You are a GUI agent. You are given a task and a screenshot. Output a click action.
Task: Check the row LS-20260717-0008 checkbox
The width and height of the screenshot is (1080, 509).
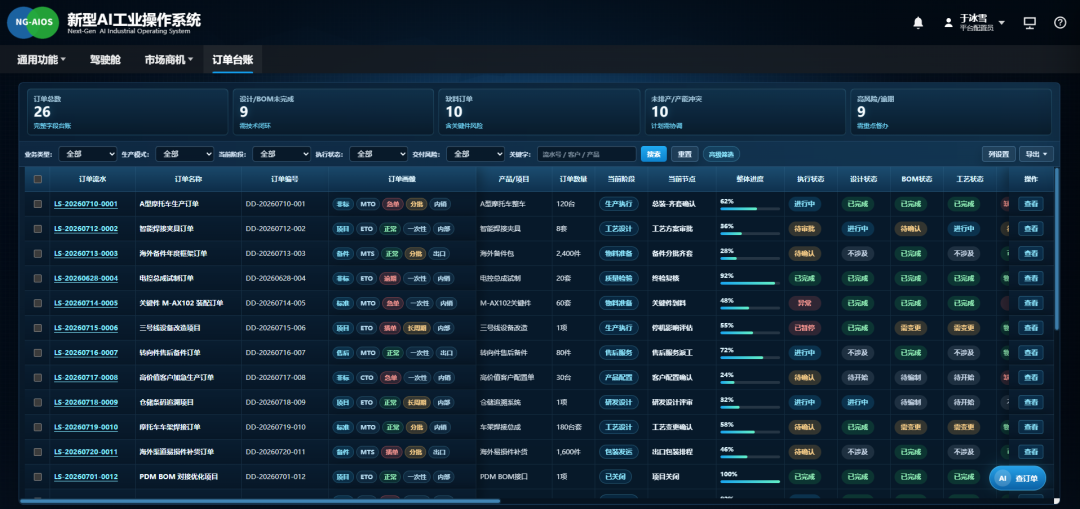tap(38, 377)
